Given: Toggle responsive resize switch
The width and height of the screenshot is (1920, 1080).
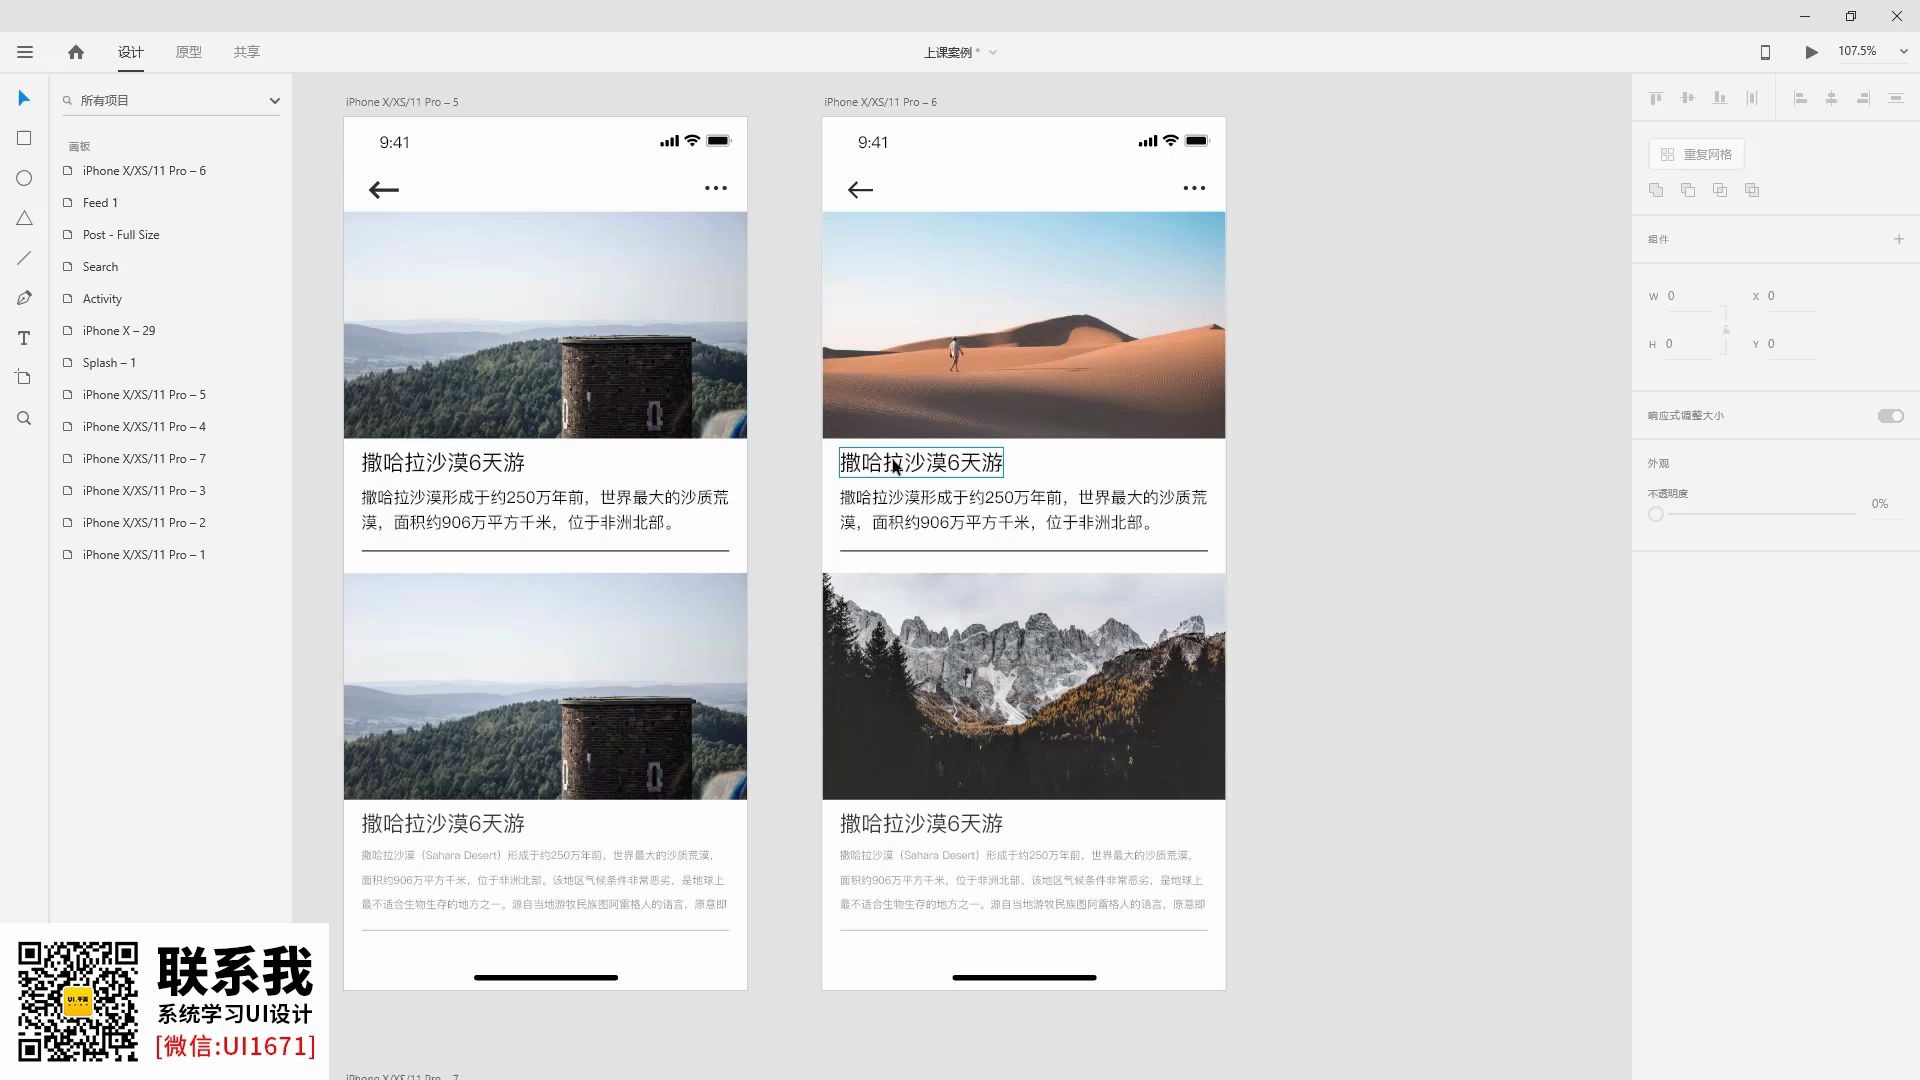Looking at the screenshot, I should click(x=1890, y=416).
